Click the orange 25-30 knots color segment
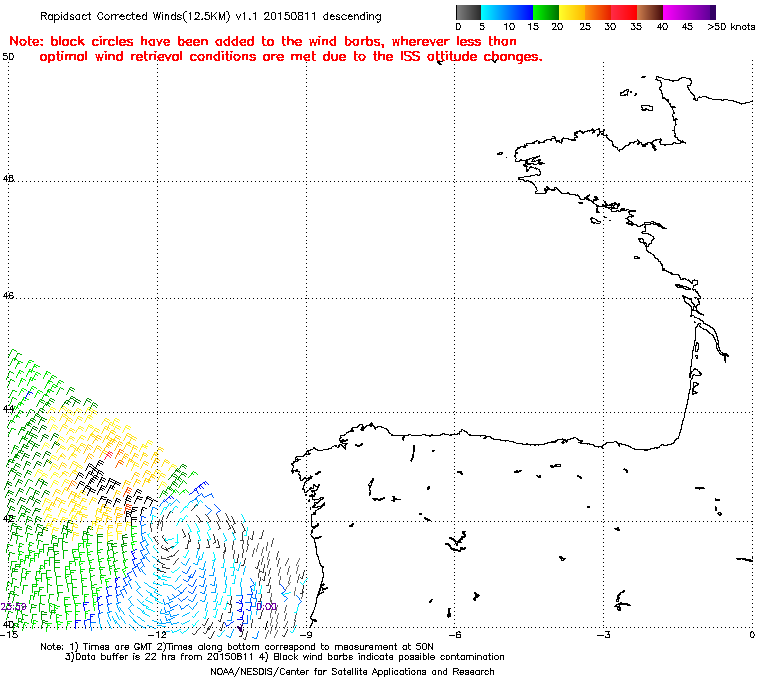The height and width of the screenshot is (688, 760). 598,12
